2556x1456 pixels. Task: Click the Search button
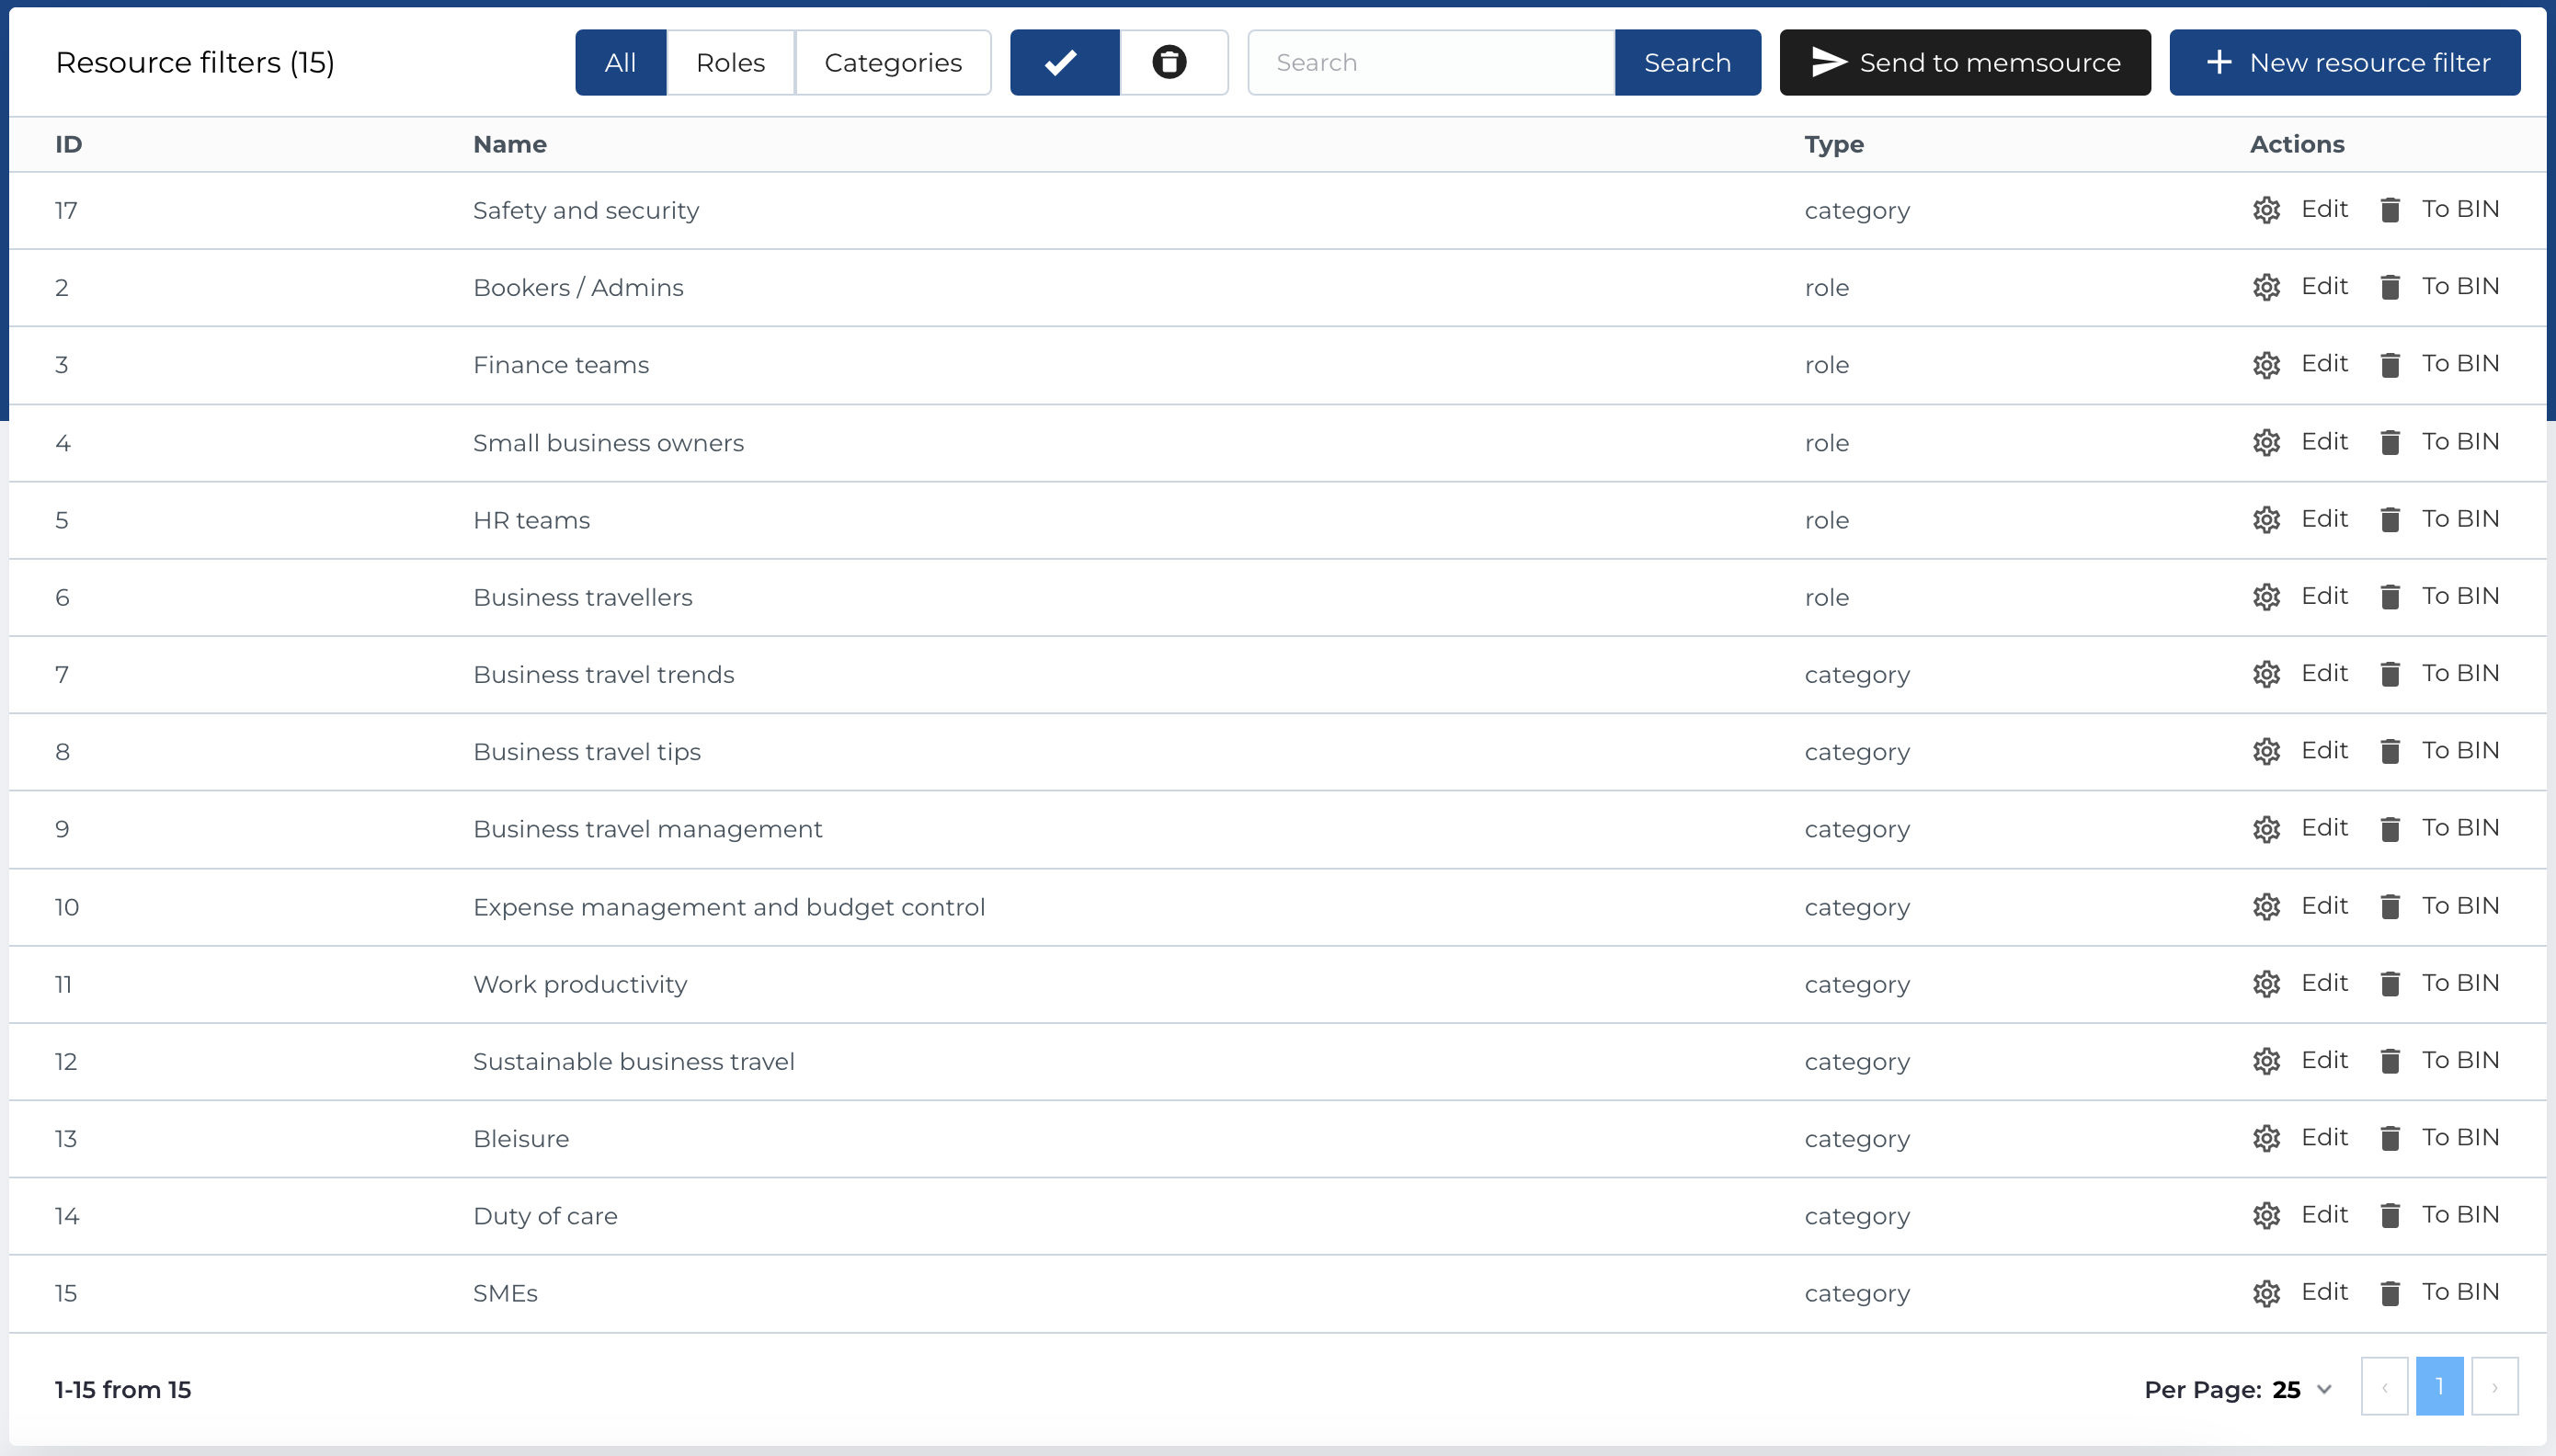point(1687,62)
